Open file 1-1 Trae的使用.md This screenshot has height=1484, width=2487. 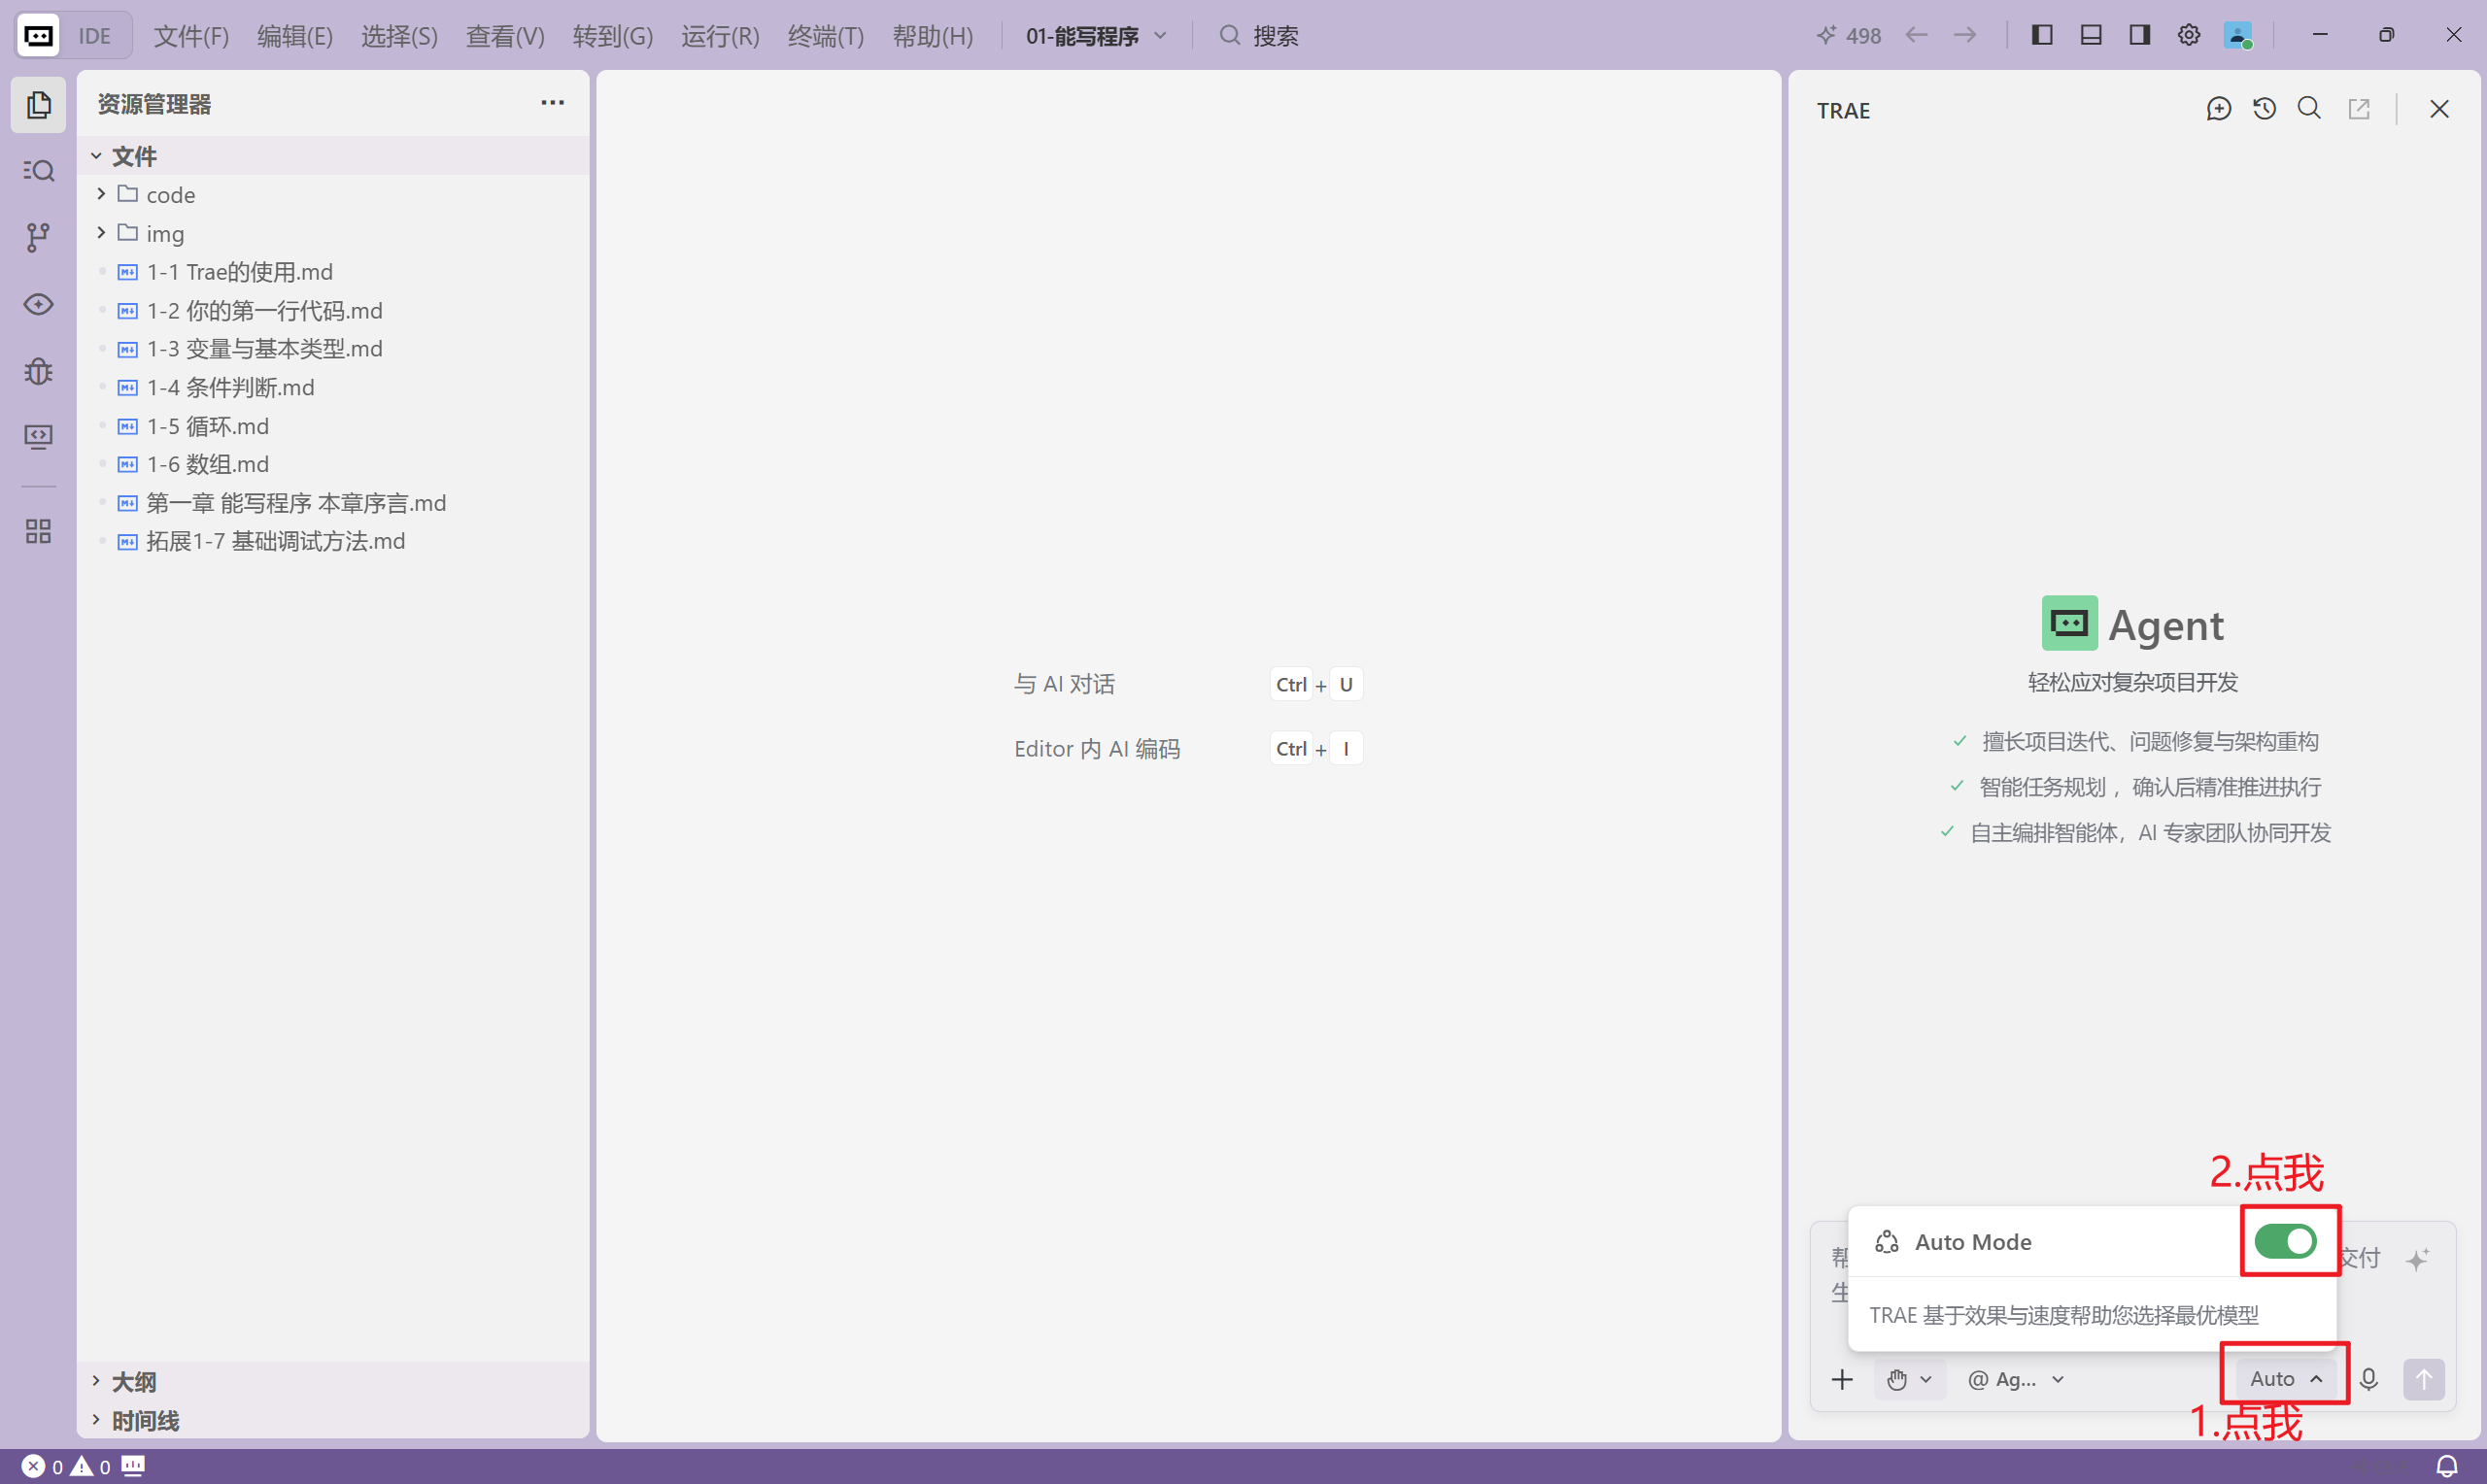tap(333, 272)
